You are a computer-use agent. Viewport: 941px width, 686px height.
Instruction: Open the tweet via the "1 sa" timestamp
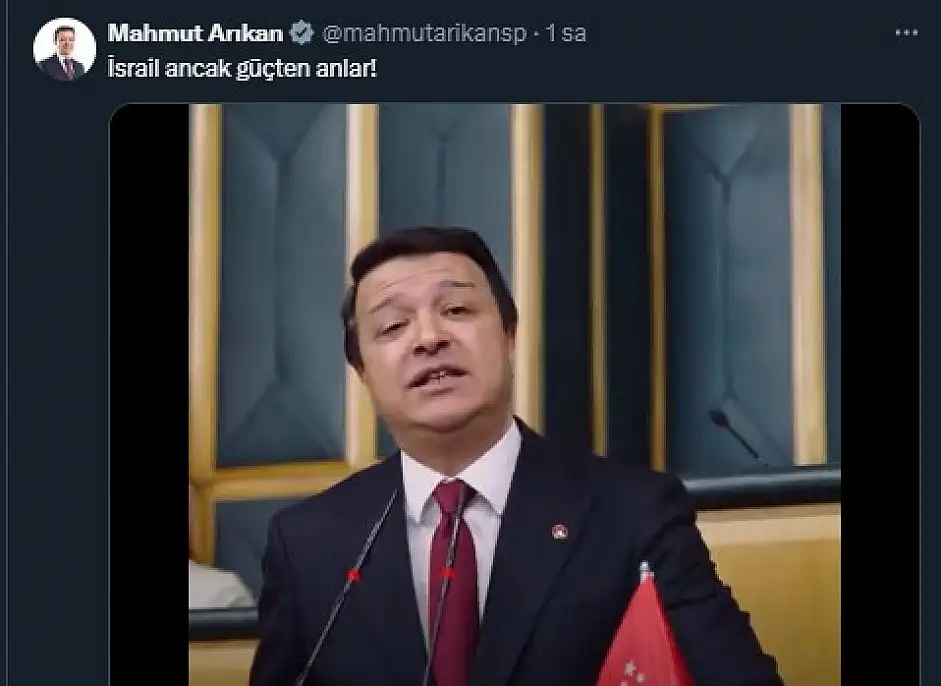(566, 34)
